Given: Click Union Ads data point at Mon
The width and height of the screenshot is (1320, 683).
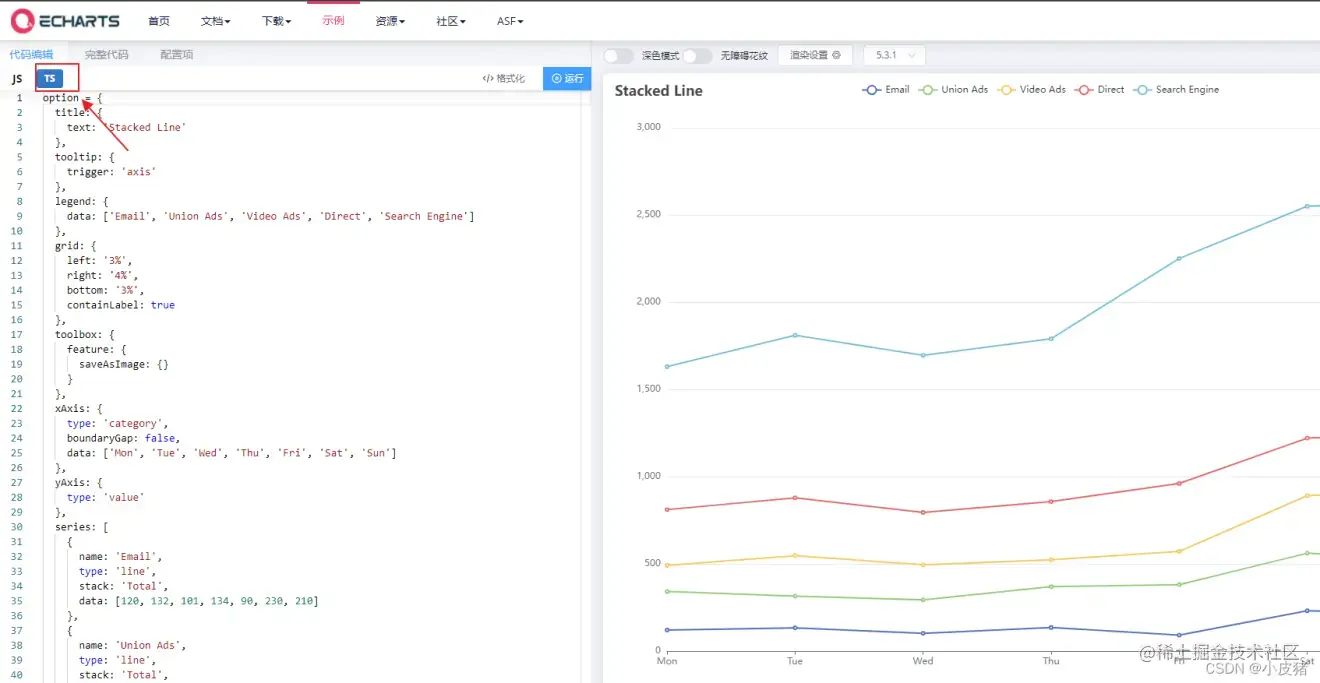Looking at the screenshot, I should [x=667, y=591].
